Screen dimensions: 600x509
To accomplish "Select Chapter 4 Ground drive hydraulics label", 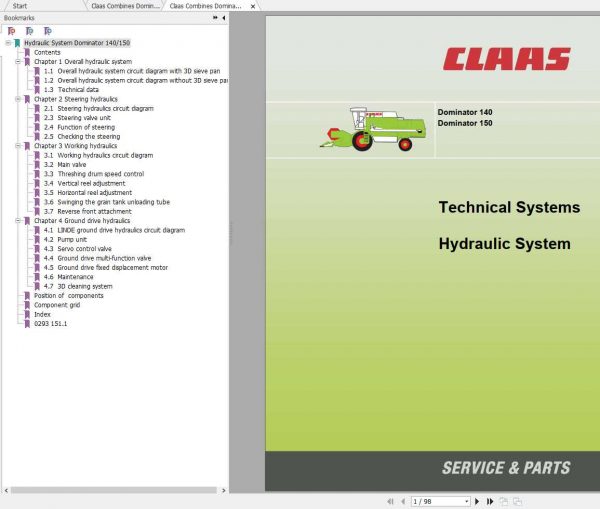I will [x=82, y=221].
